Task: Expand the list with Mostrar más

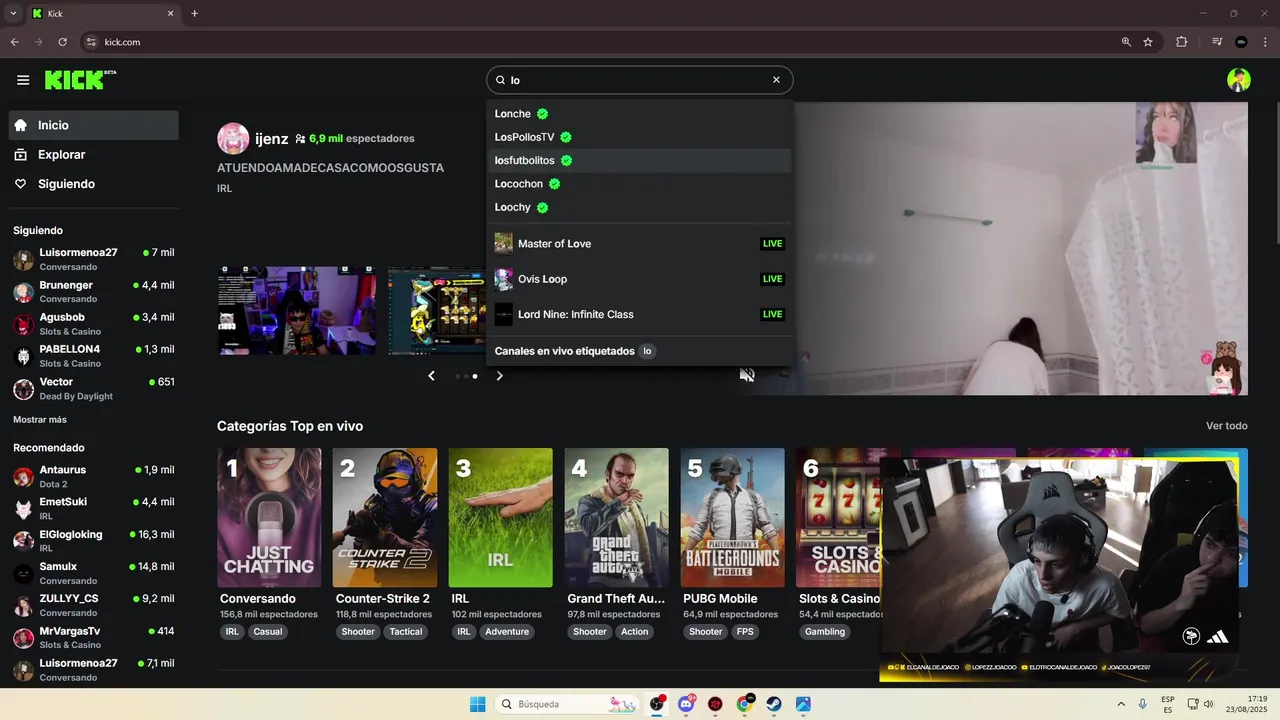Action: tap(40, 420)
